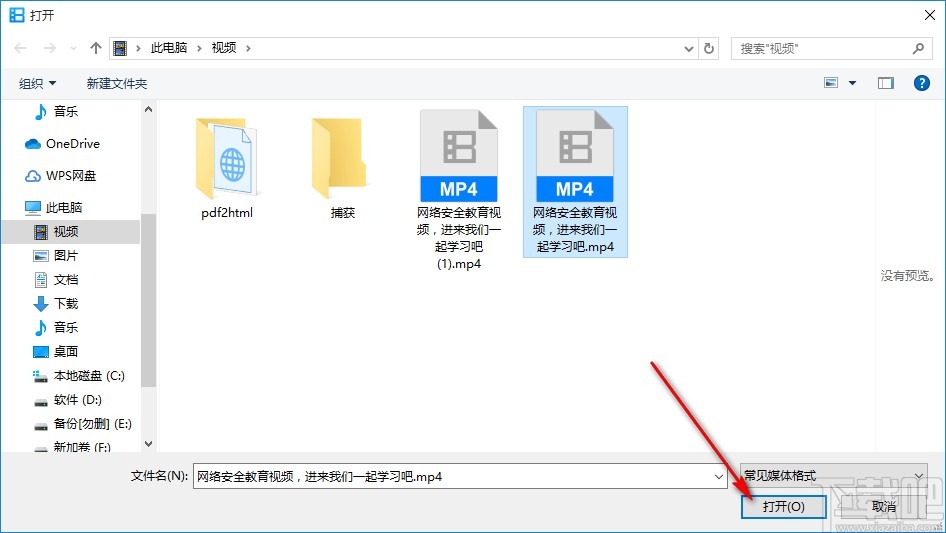Open 软件 (D:) drive
This screenshot has height=533, width=946.
(x=68, y=400)
